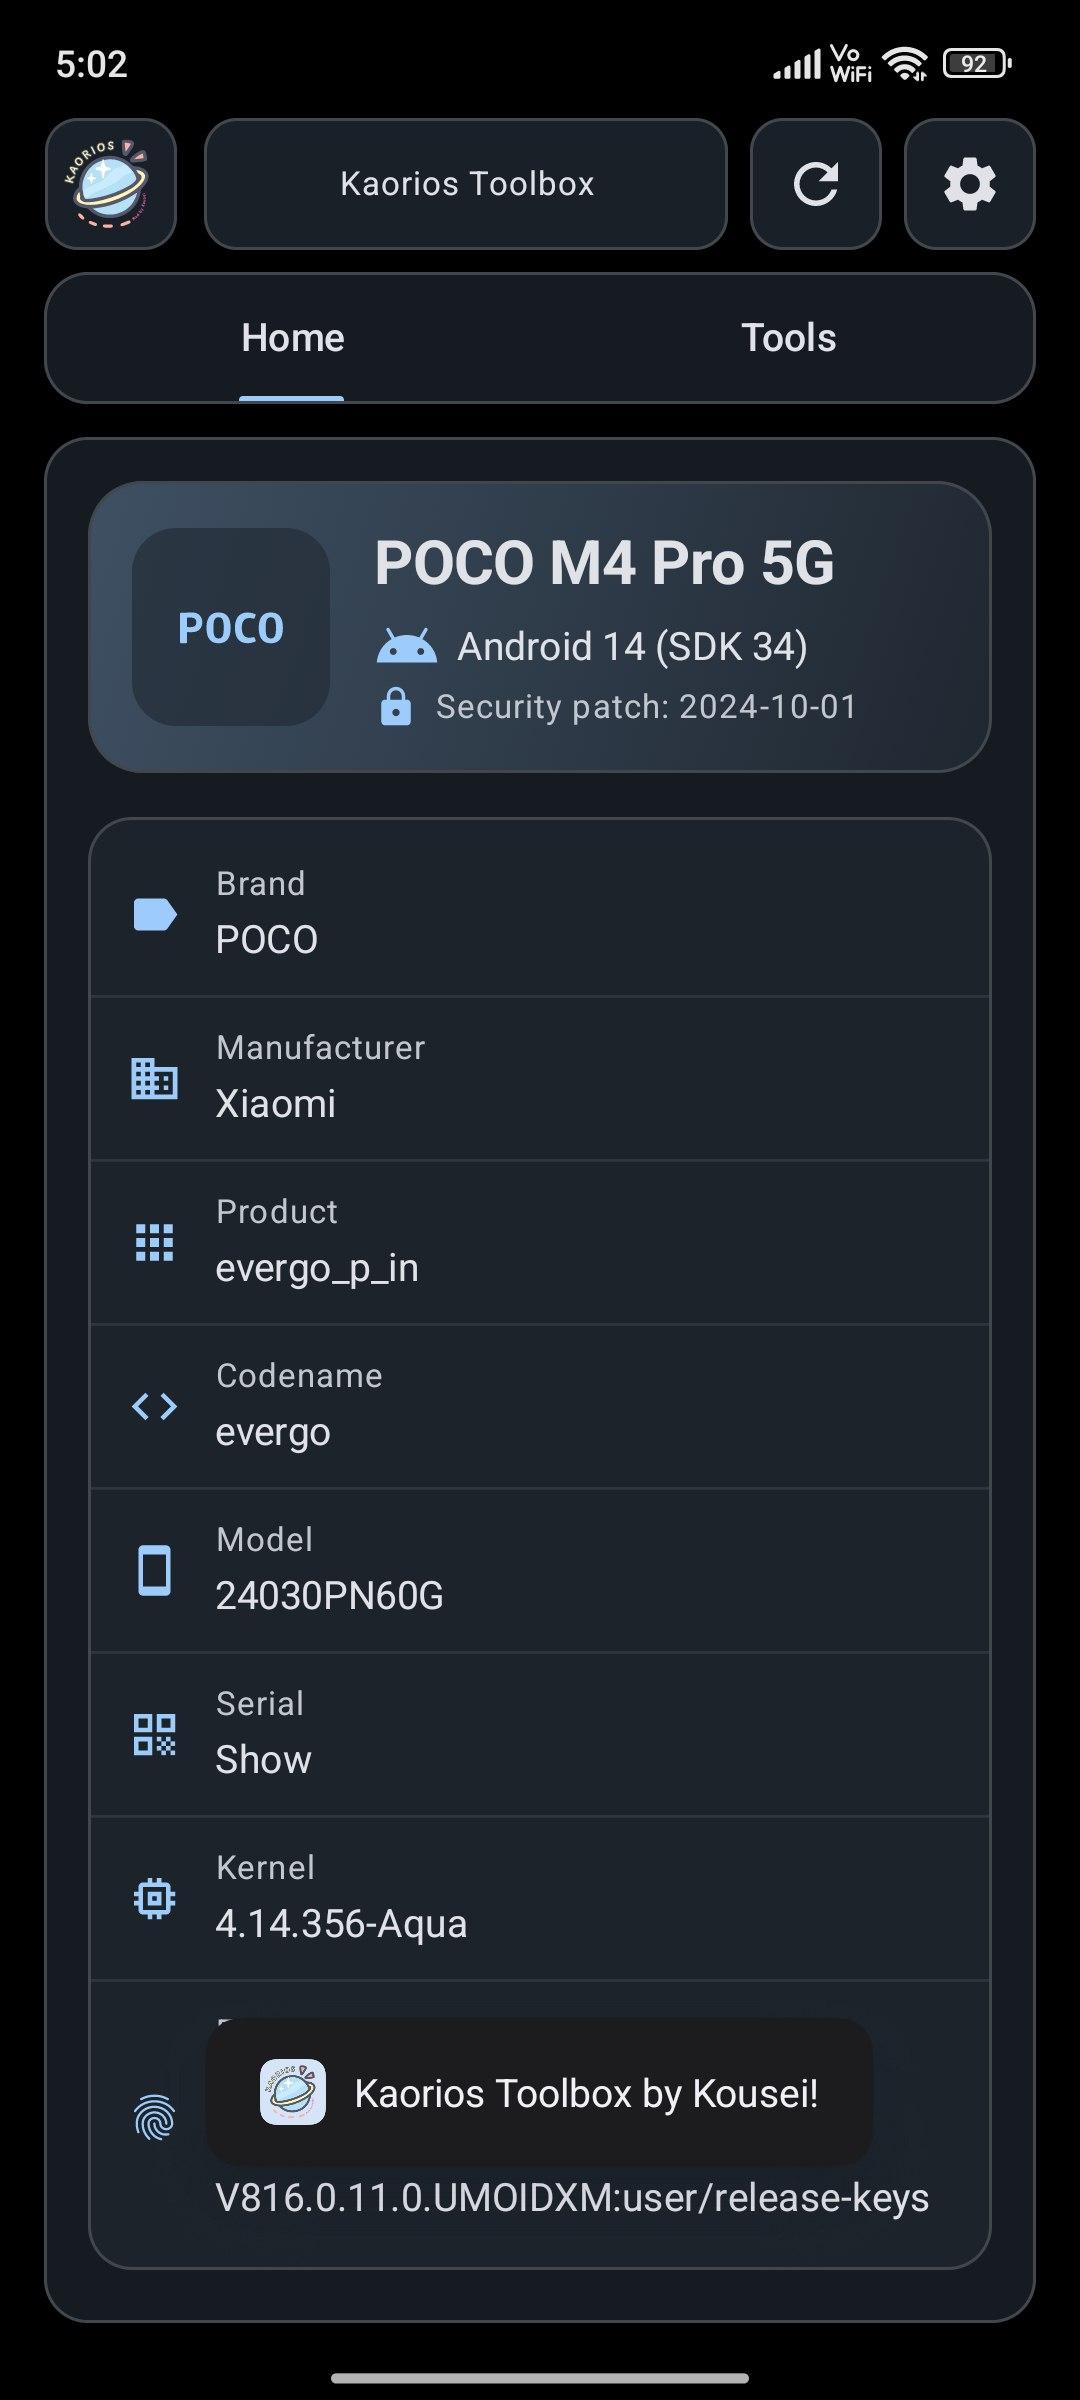Reveal the serial number with Show

(264, 1760)
